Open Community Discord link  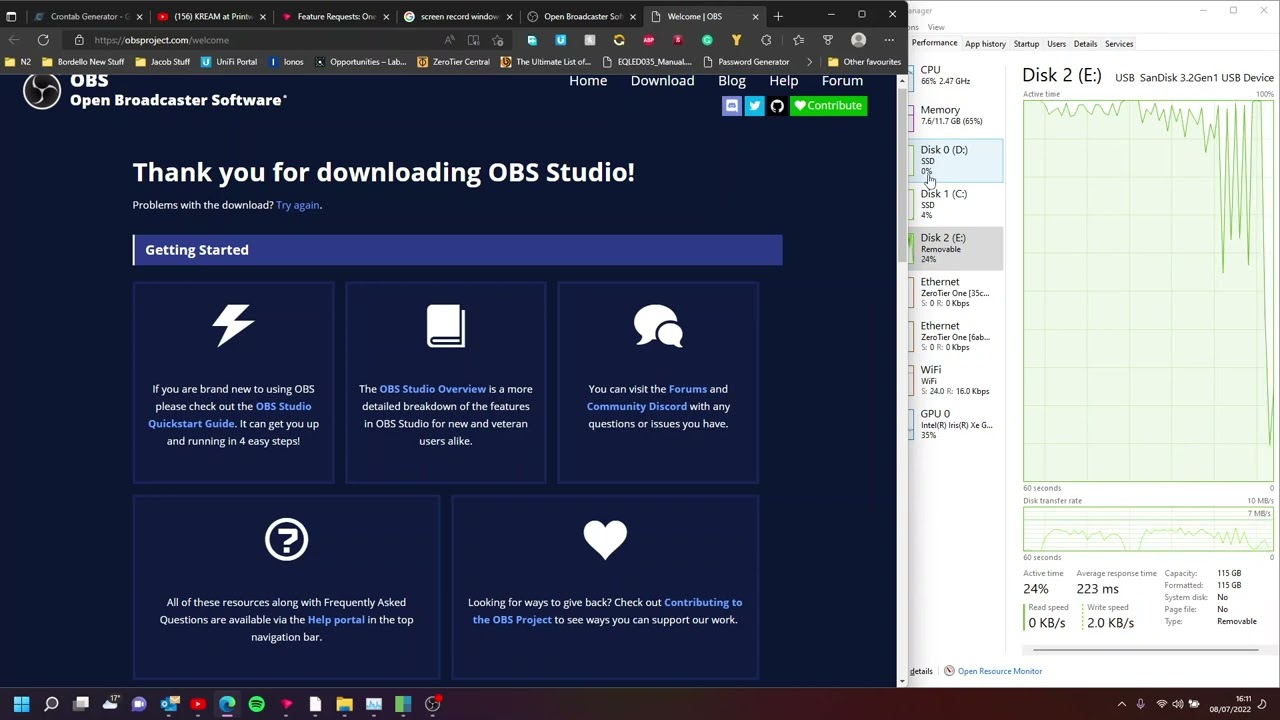coord(637,406)
